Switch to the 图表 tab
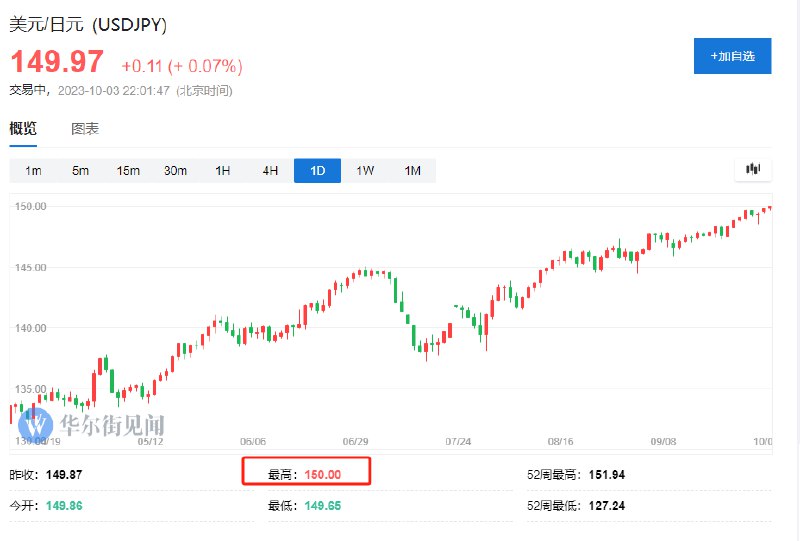Viewport: 800px width, 541px height. [x=85, y=129]
